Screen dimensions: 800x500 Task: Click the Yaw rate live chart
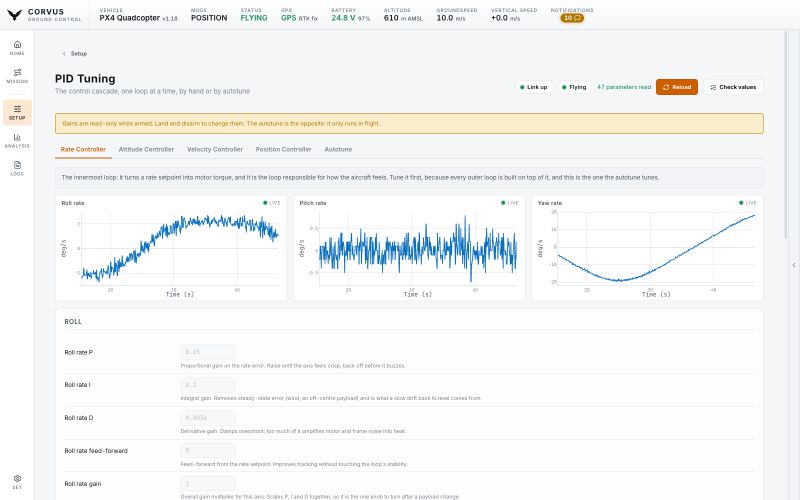coord(647,248)
